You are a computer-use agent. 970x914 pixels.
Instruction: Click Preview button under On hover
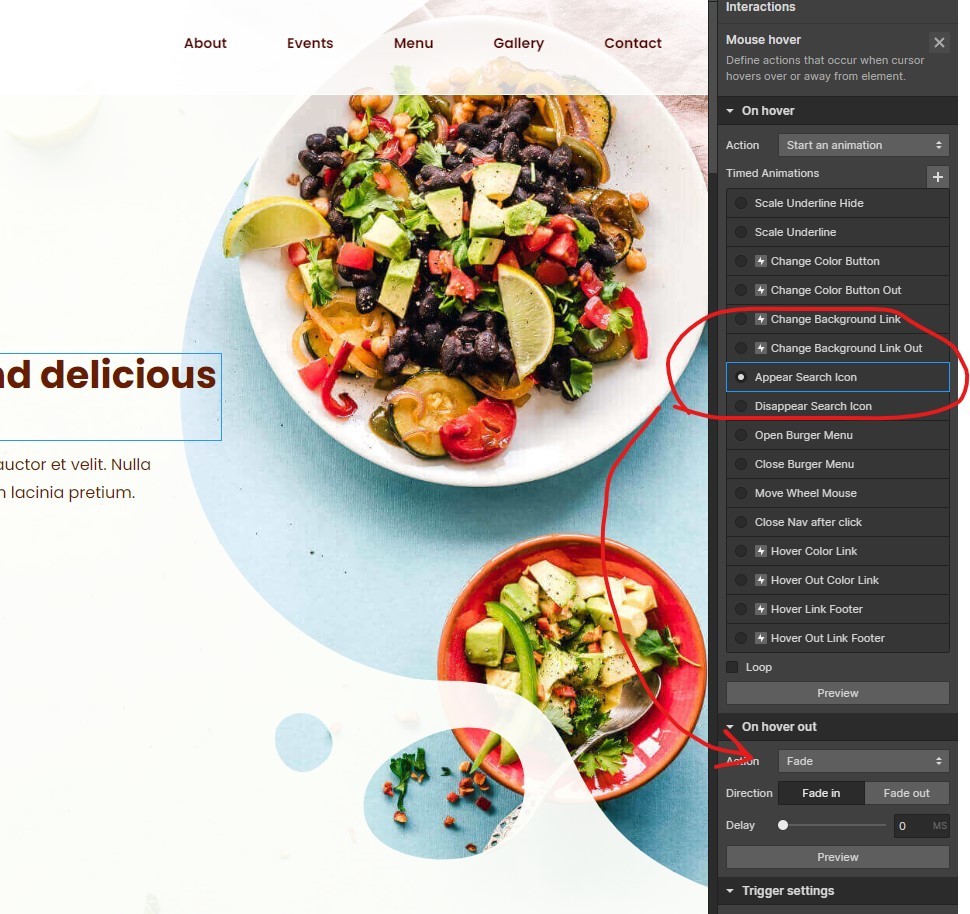coord(838,693)
